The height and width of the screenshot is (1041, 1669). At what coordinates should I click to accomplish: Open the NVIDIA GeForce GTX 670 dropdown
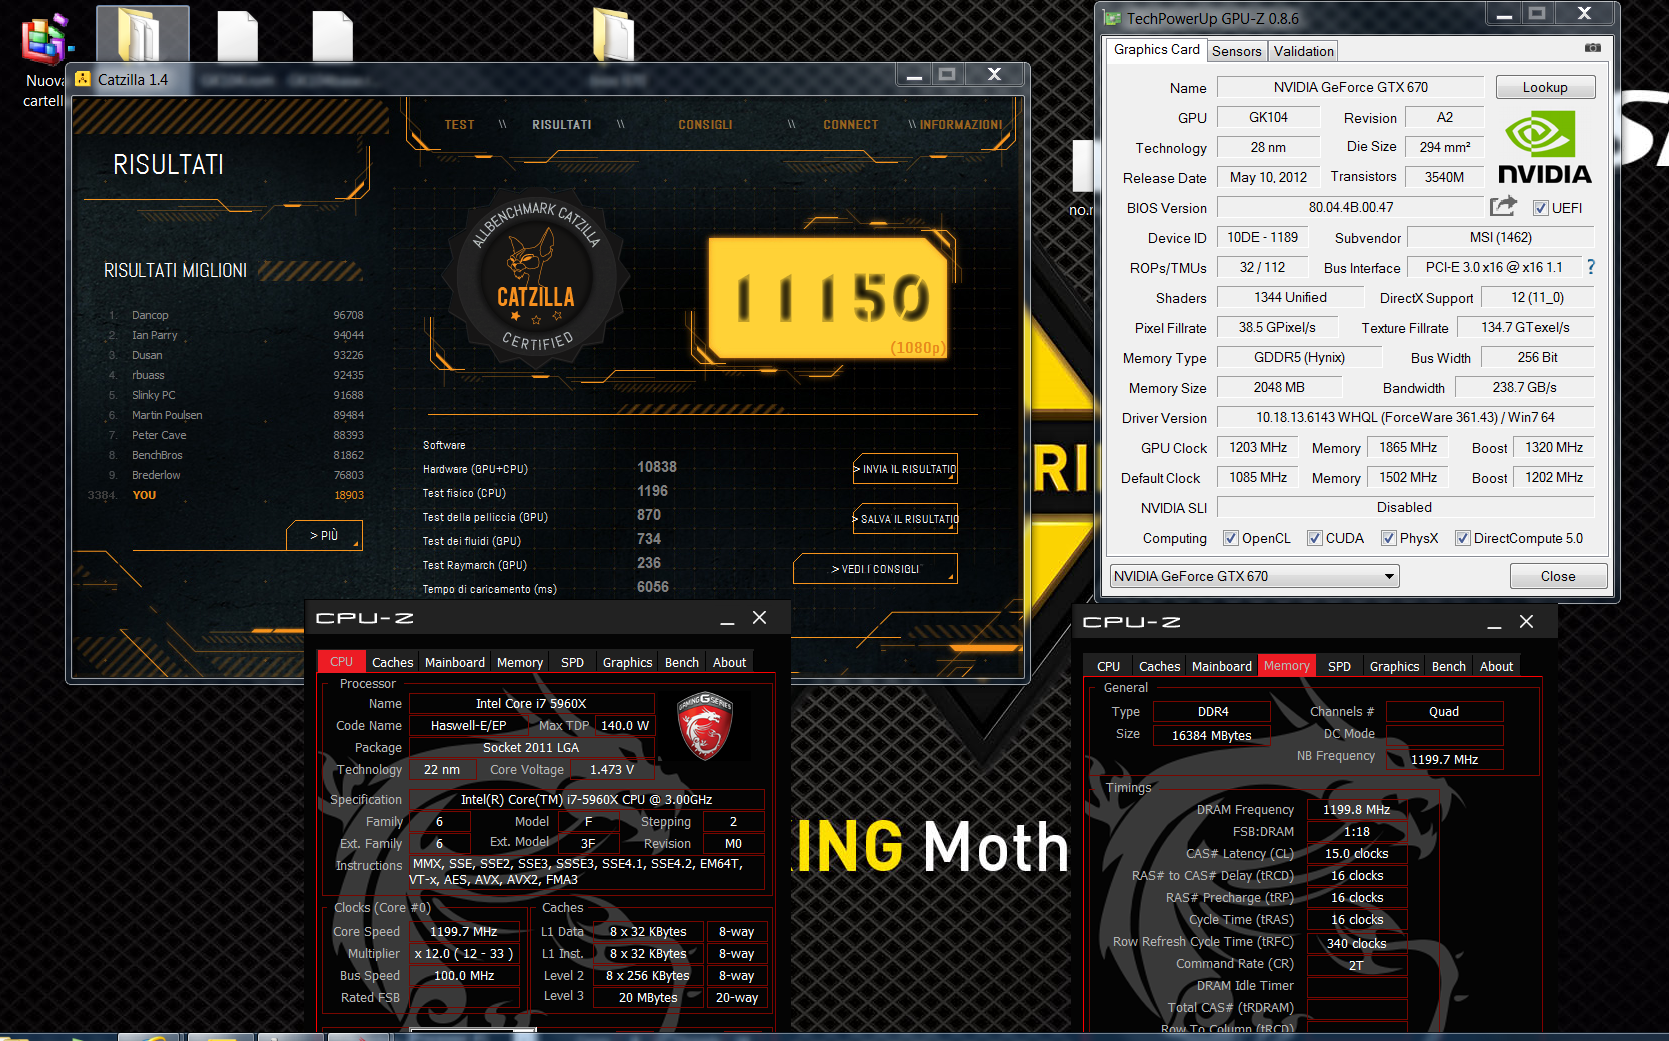(x=1255, y=576)
